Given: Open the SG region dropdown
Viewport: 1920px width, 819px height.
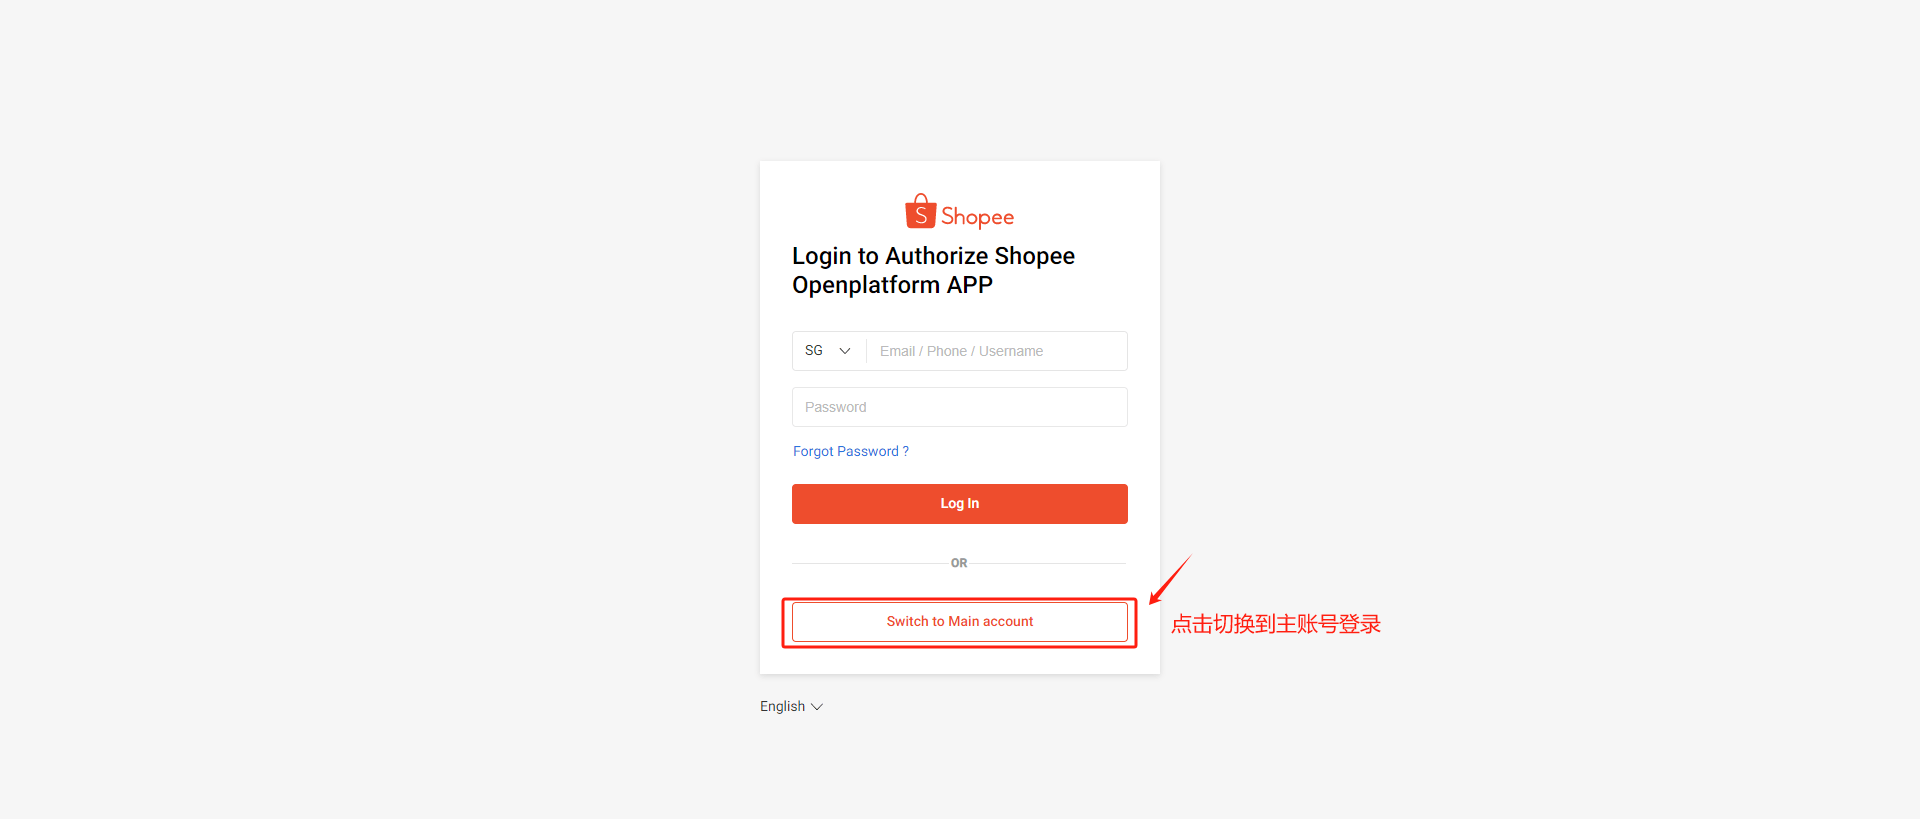Looking at the screenshot, I should click(x=828, y=351).
